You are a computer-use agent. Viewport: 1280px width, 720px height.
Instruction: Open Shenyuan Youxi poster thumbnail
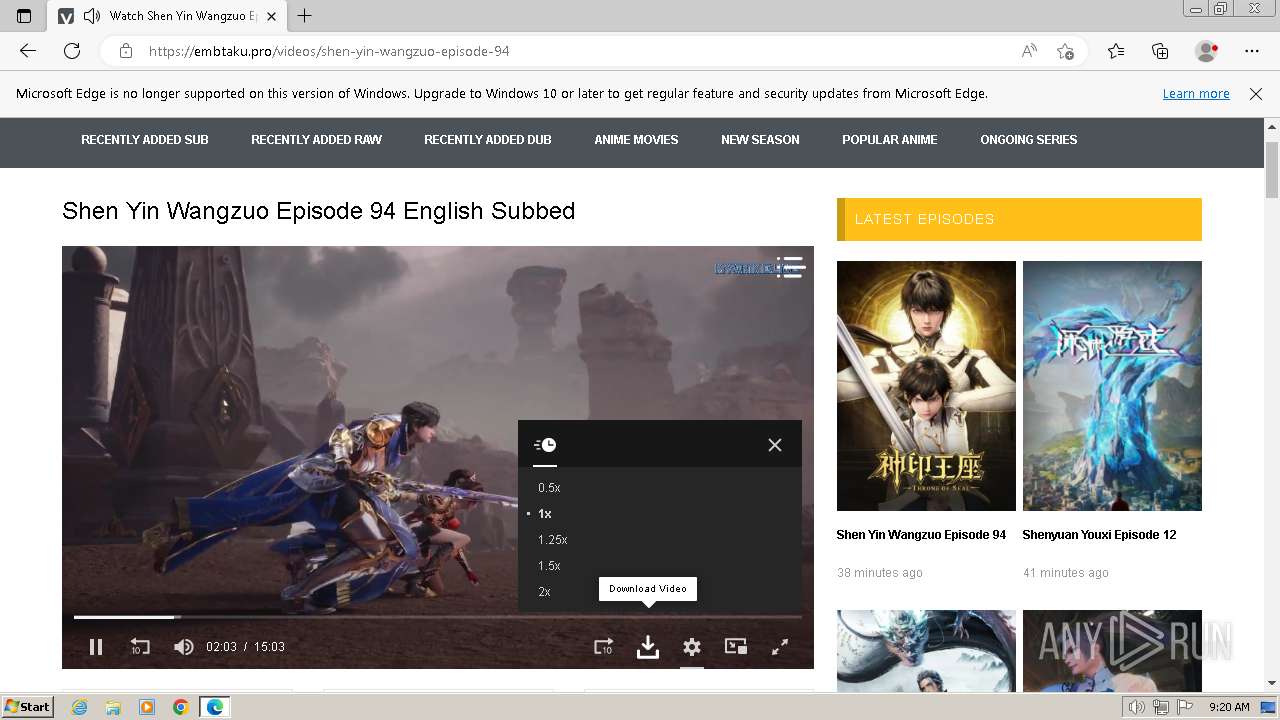(1112, 386)
